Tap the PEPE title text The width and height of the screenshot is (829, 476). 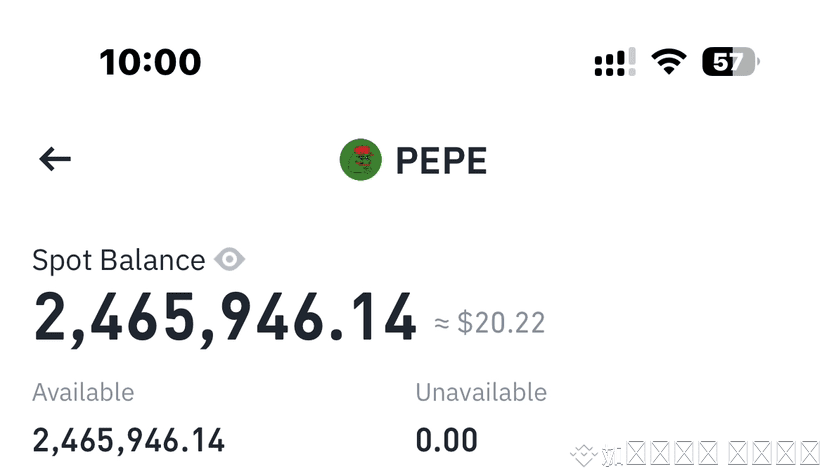coord(441,161)
